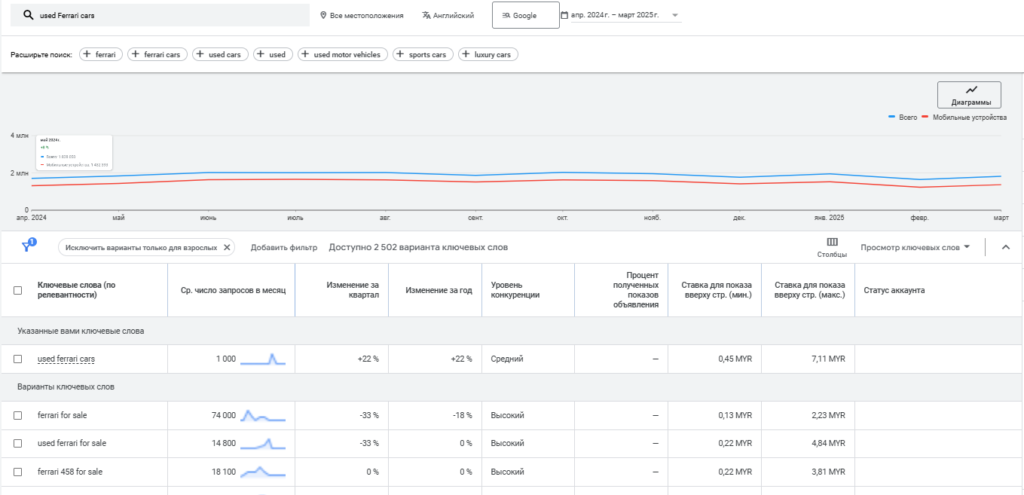
Task: Click the '3,81 MYR' max bid value
Action: coord(829,471)
